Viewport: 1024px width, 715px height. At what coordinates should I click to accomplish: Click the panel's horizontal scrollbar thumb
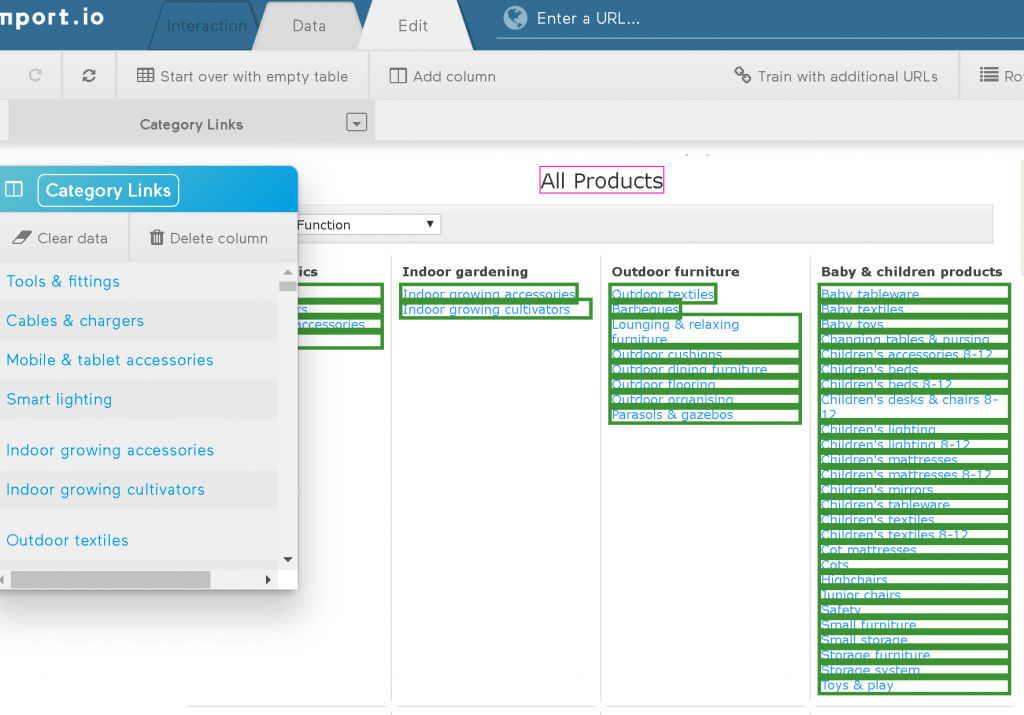pyautogui.click(x=110, y=579)
